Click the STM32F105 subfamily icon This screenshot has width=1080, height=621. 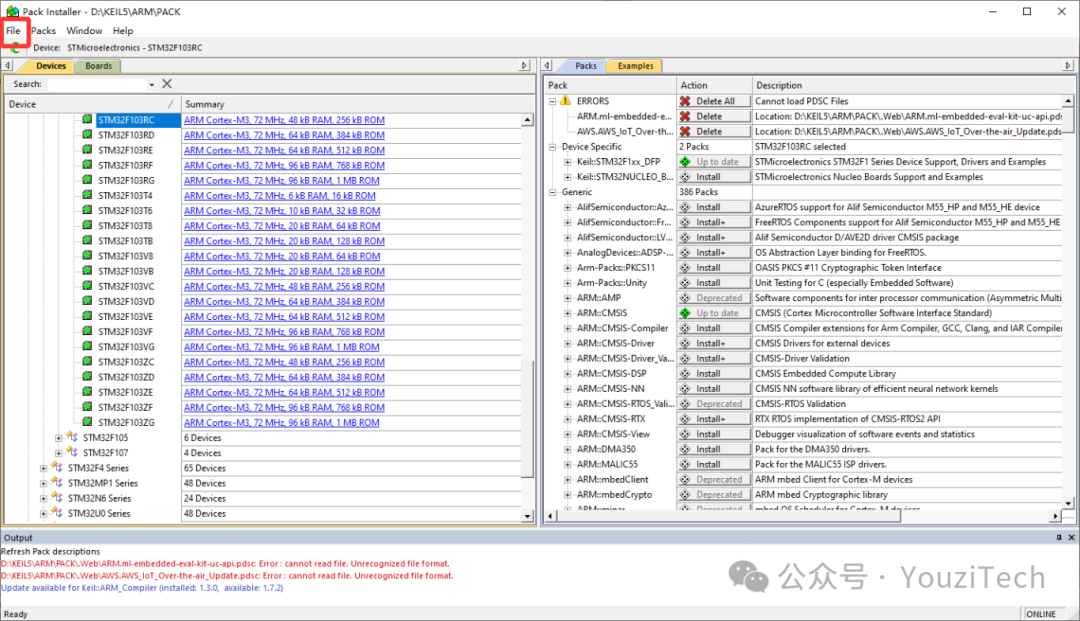[72, 437]
